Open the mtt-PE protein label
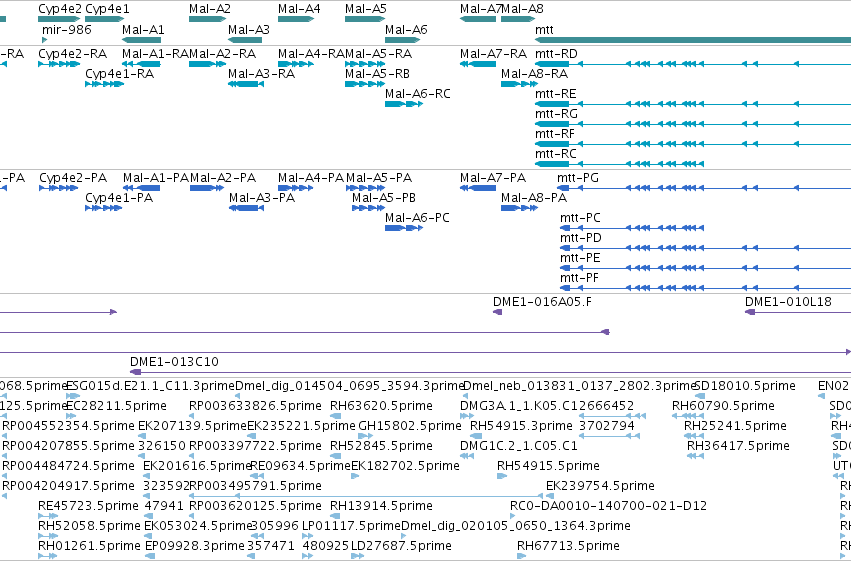Image resolution: width=851 pixels, height=561 pixels. coord(580,258)
